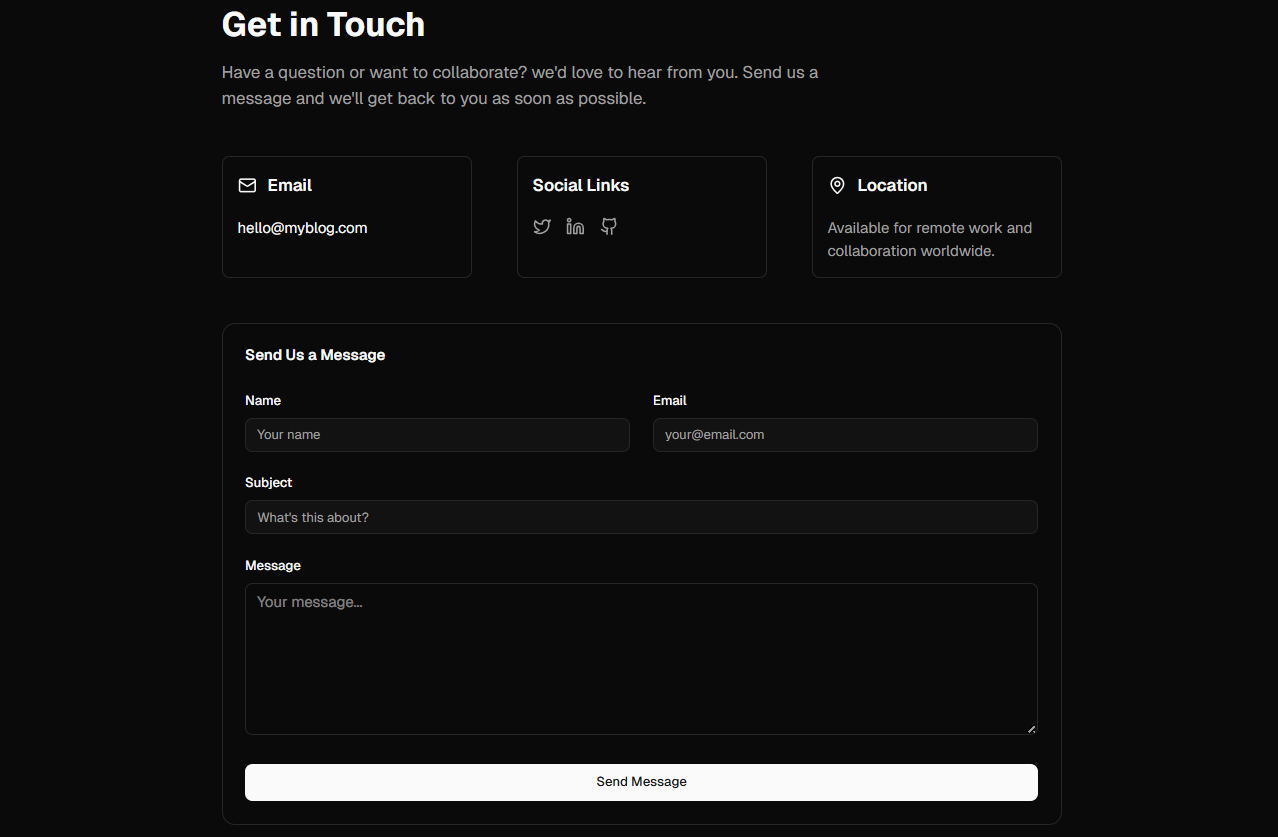Grab the message box resize handle
1278x837 pixels.
coord(1031,728)
